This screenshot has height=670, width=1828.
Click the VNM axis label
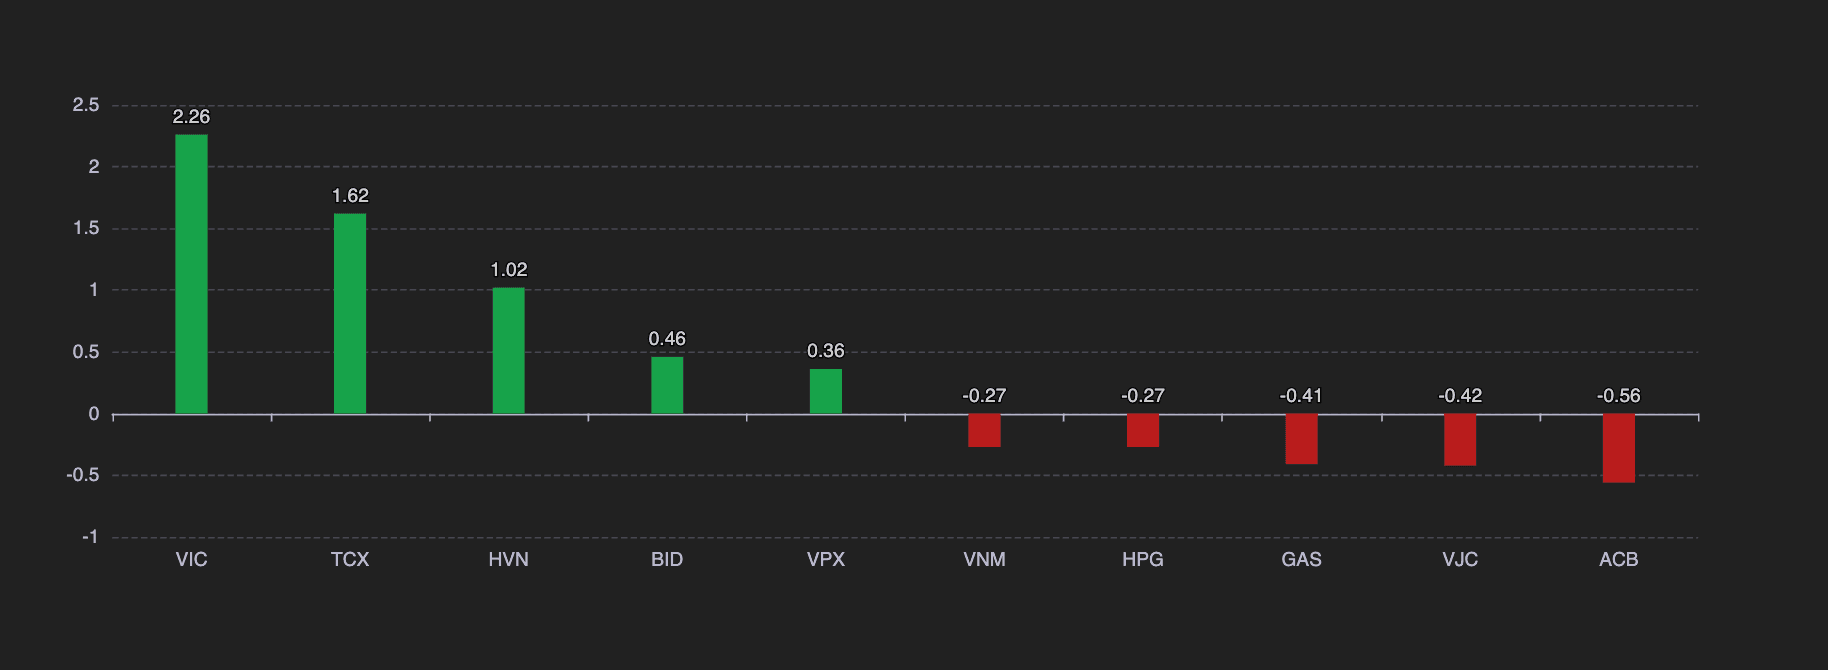[984, 560]
